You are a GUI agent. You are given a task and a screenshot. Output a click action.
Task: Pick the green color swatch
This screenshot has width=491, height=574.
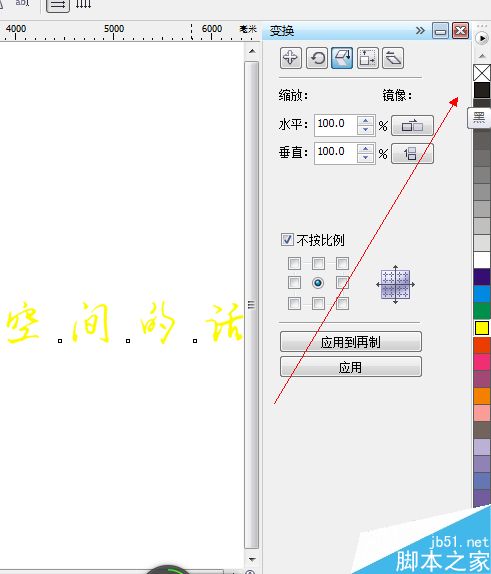click(x=482, y=311)
